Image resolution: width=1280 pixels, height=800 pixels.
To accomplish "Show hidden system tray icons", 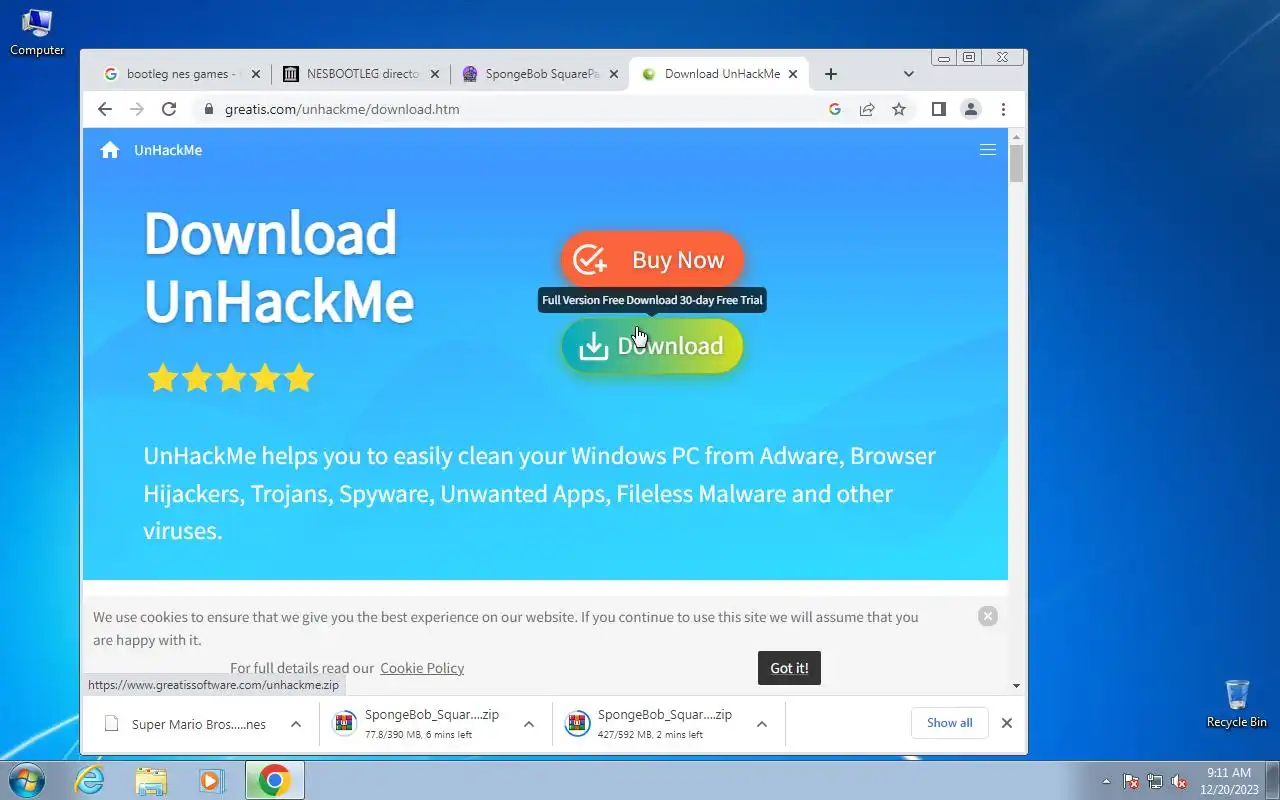I will (x=1106, y=781).
